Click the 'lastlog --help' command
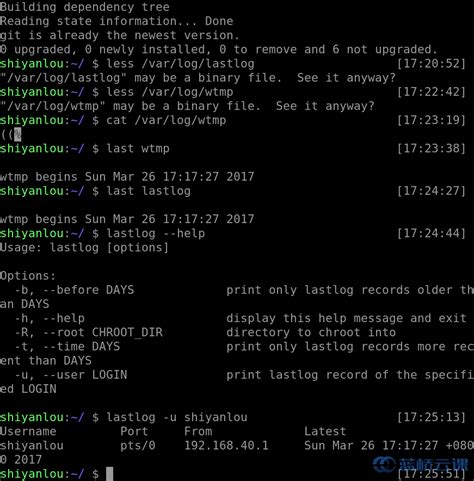The image size is (474, 481). tap(155, 233)
